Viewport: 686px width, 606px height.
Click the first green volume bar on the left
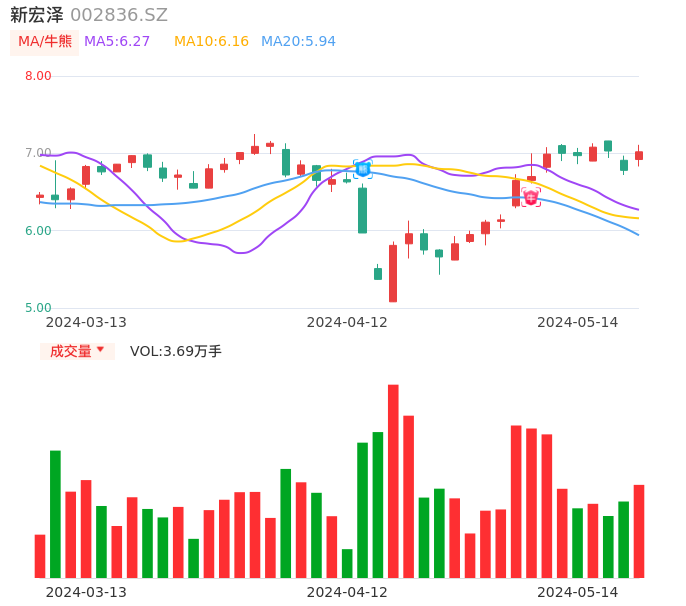coord(55,513)
